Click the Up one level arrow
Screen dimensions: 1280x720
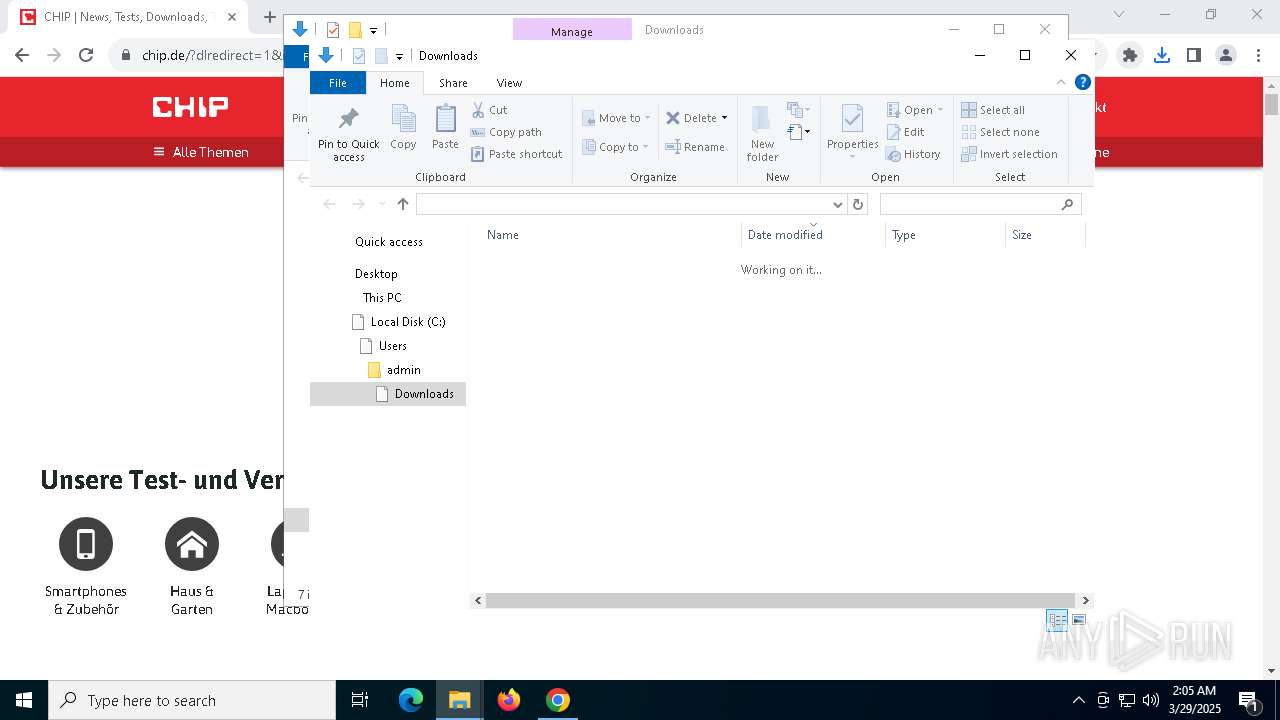403,204
